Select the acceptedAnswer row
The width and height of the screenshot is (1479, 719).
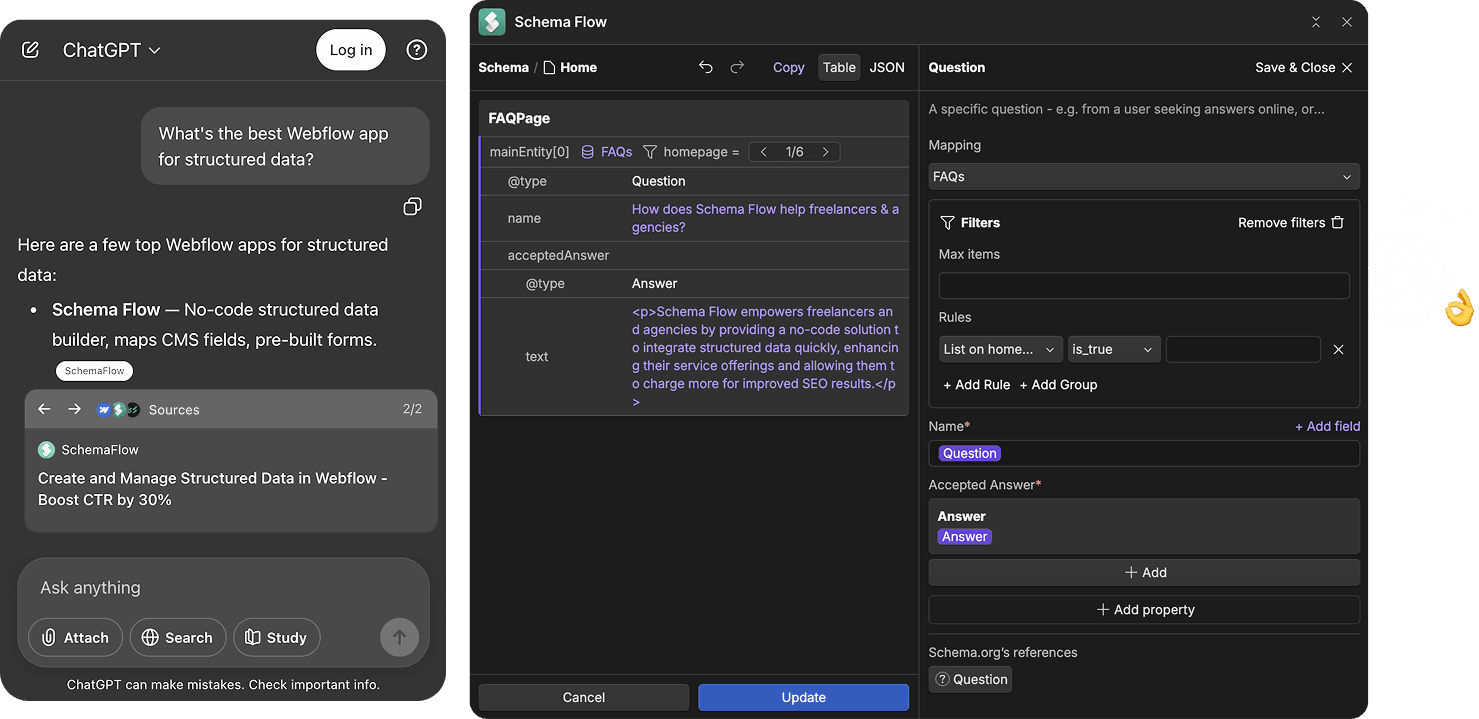point(694,255)
